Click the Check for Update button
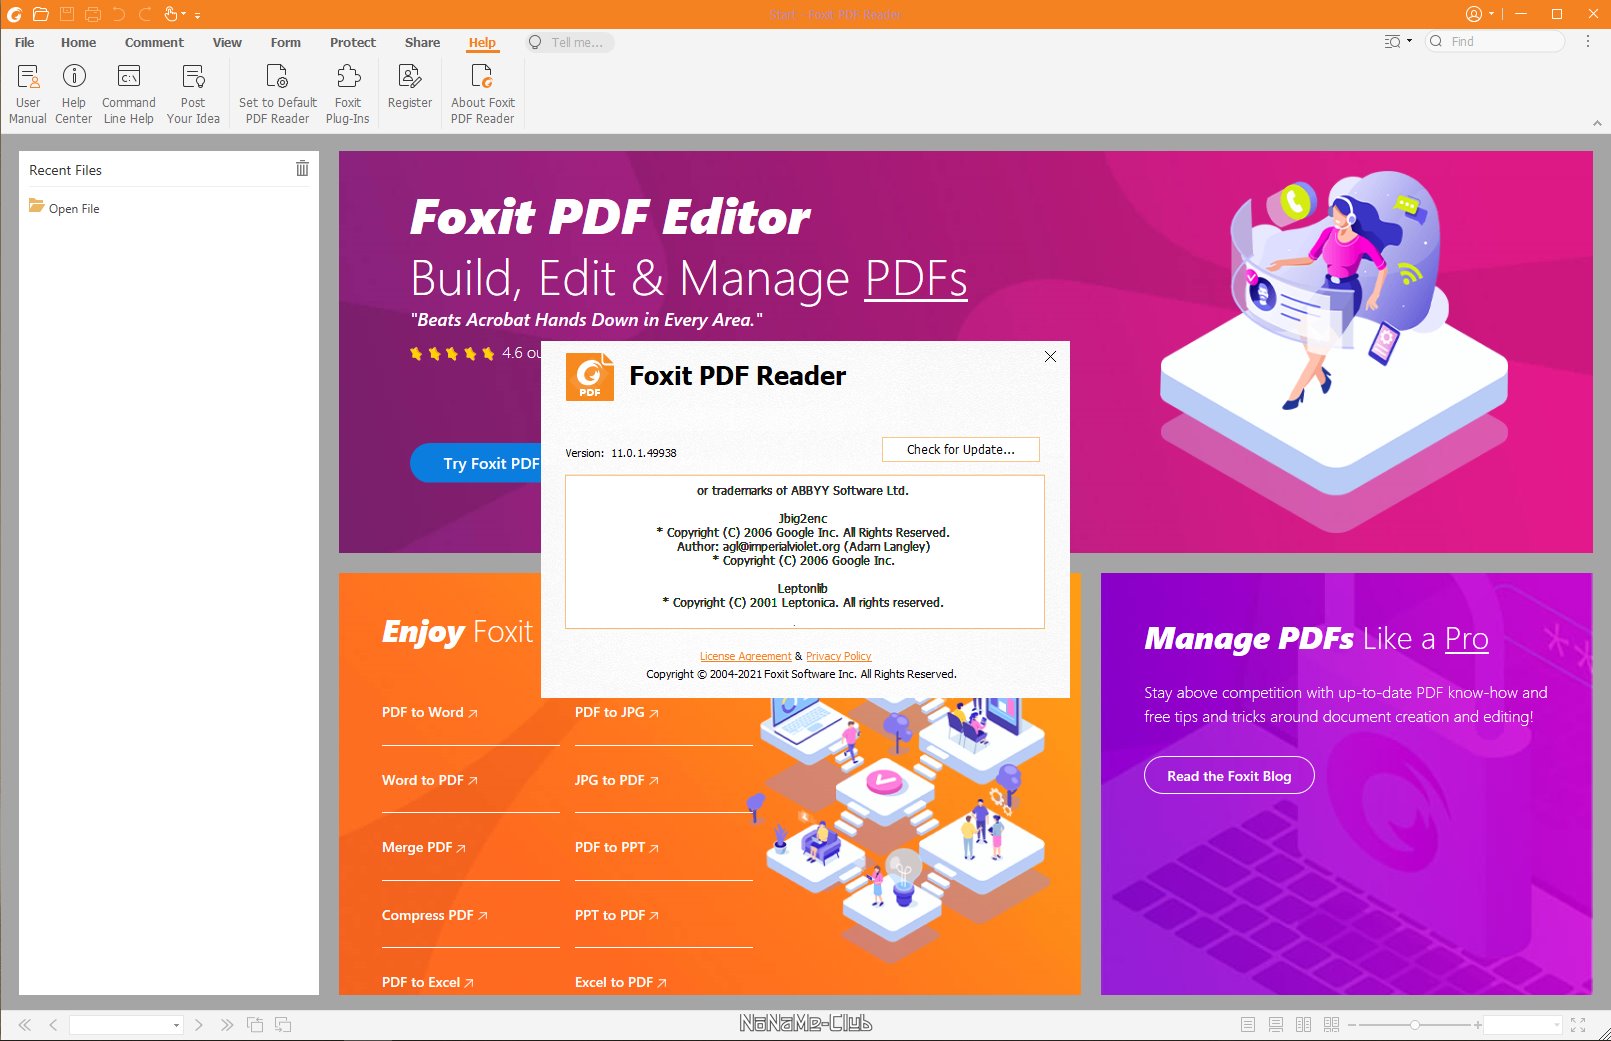 (960, 450)
